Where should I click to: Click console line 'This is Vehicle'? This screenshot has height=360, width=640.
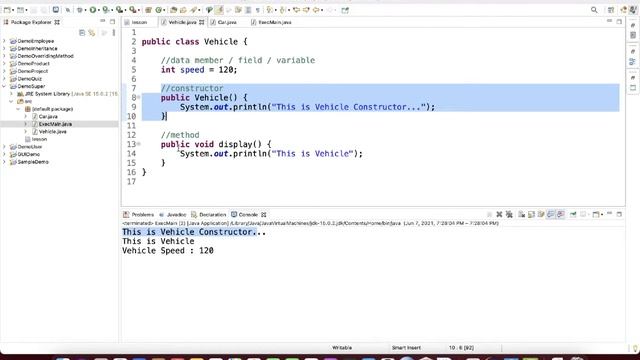point(158,241)
